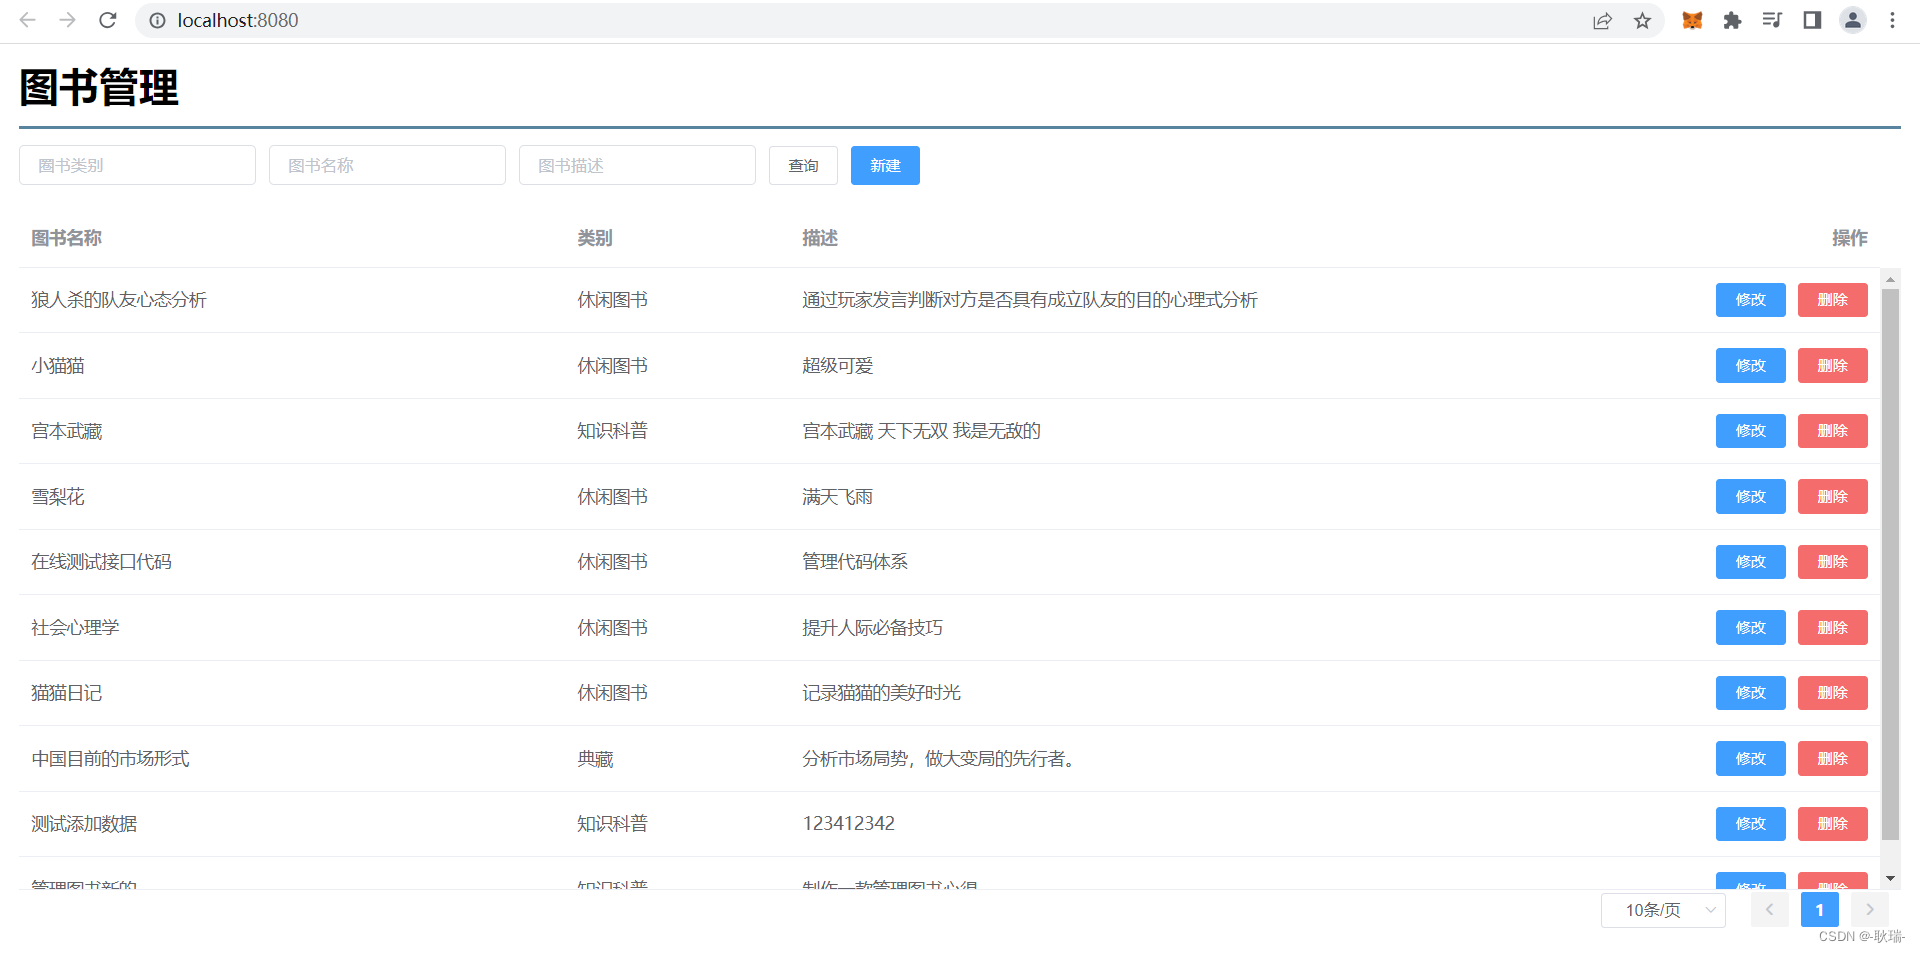The width and height of the screenshot is (1920, 953).
Task: Click 修改 for 社会心理学
Action: coord(1750,627)
